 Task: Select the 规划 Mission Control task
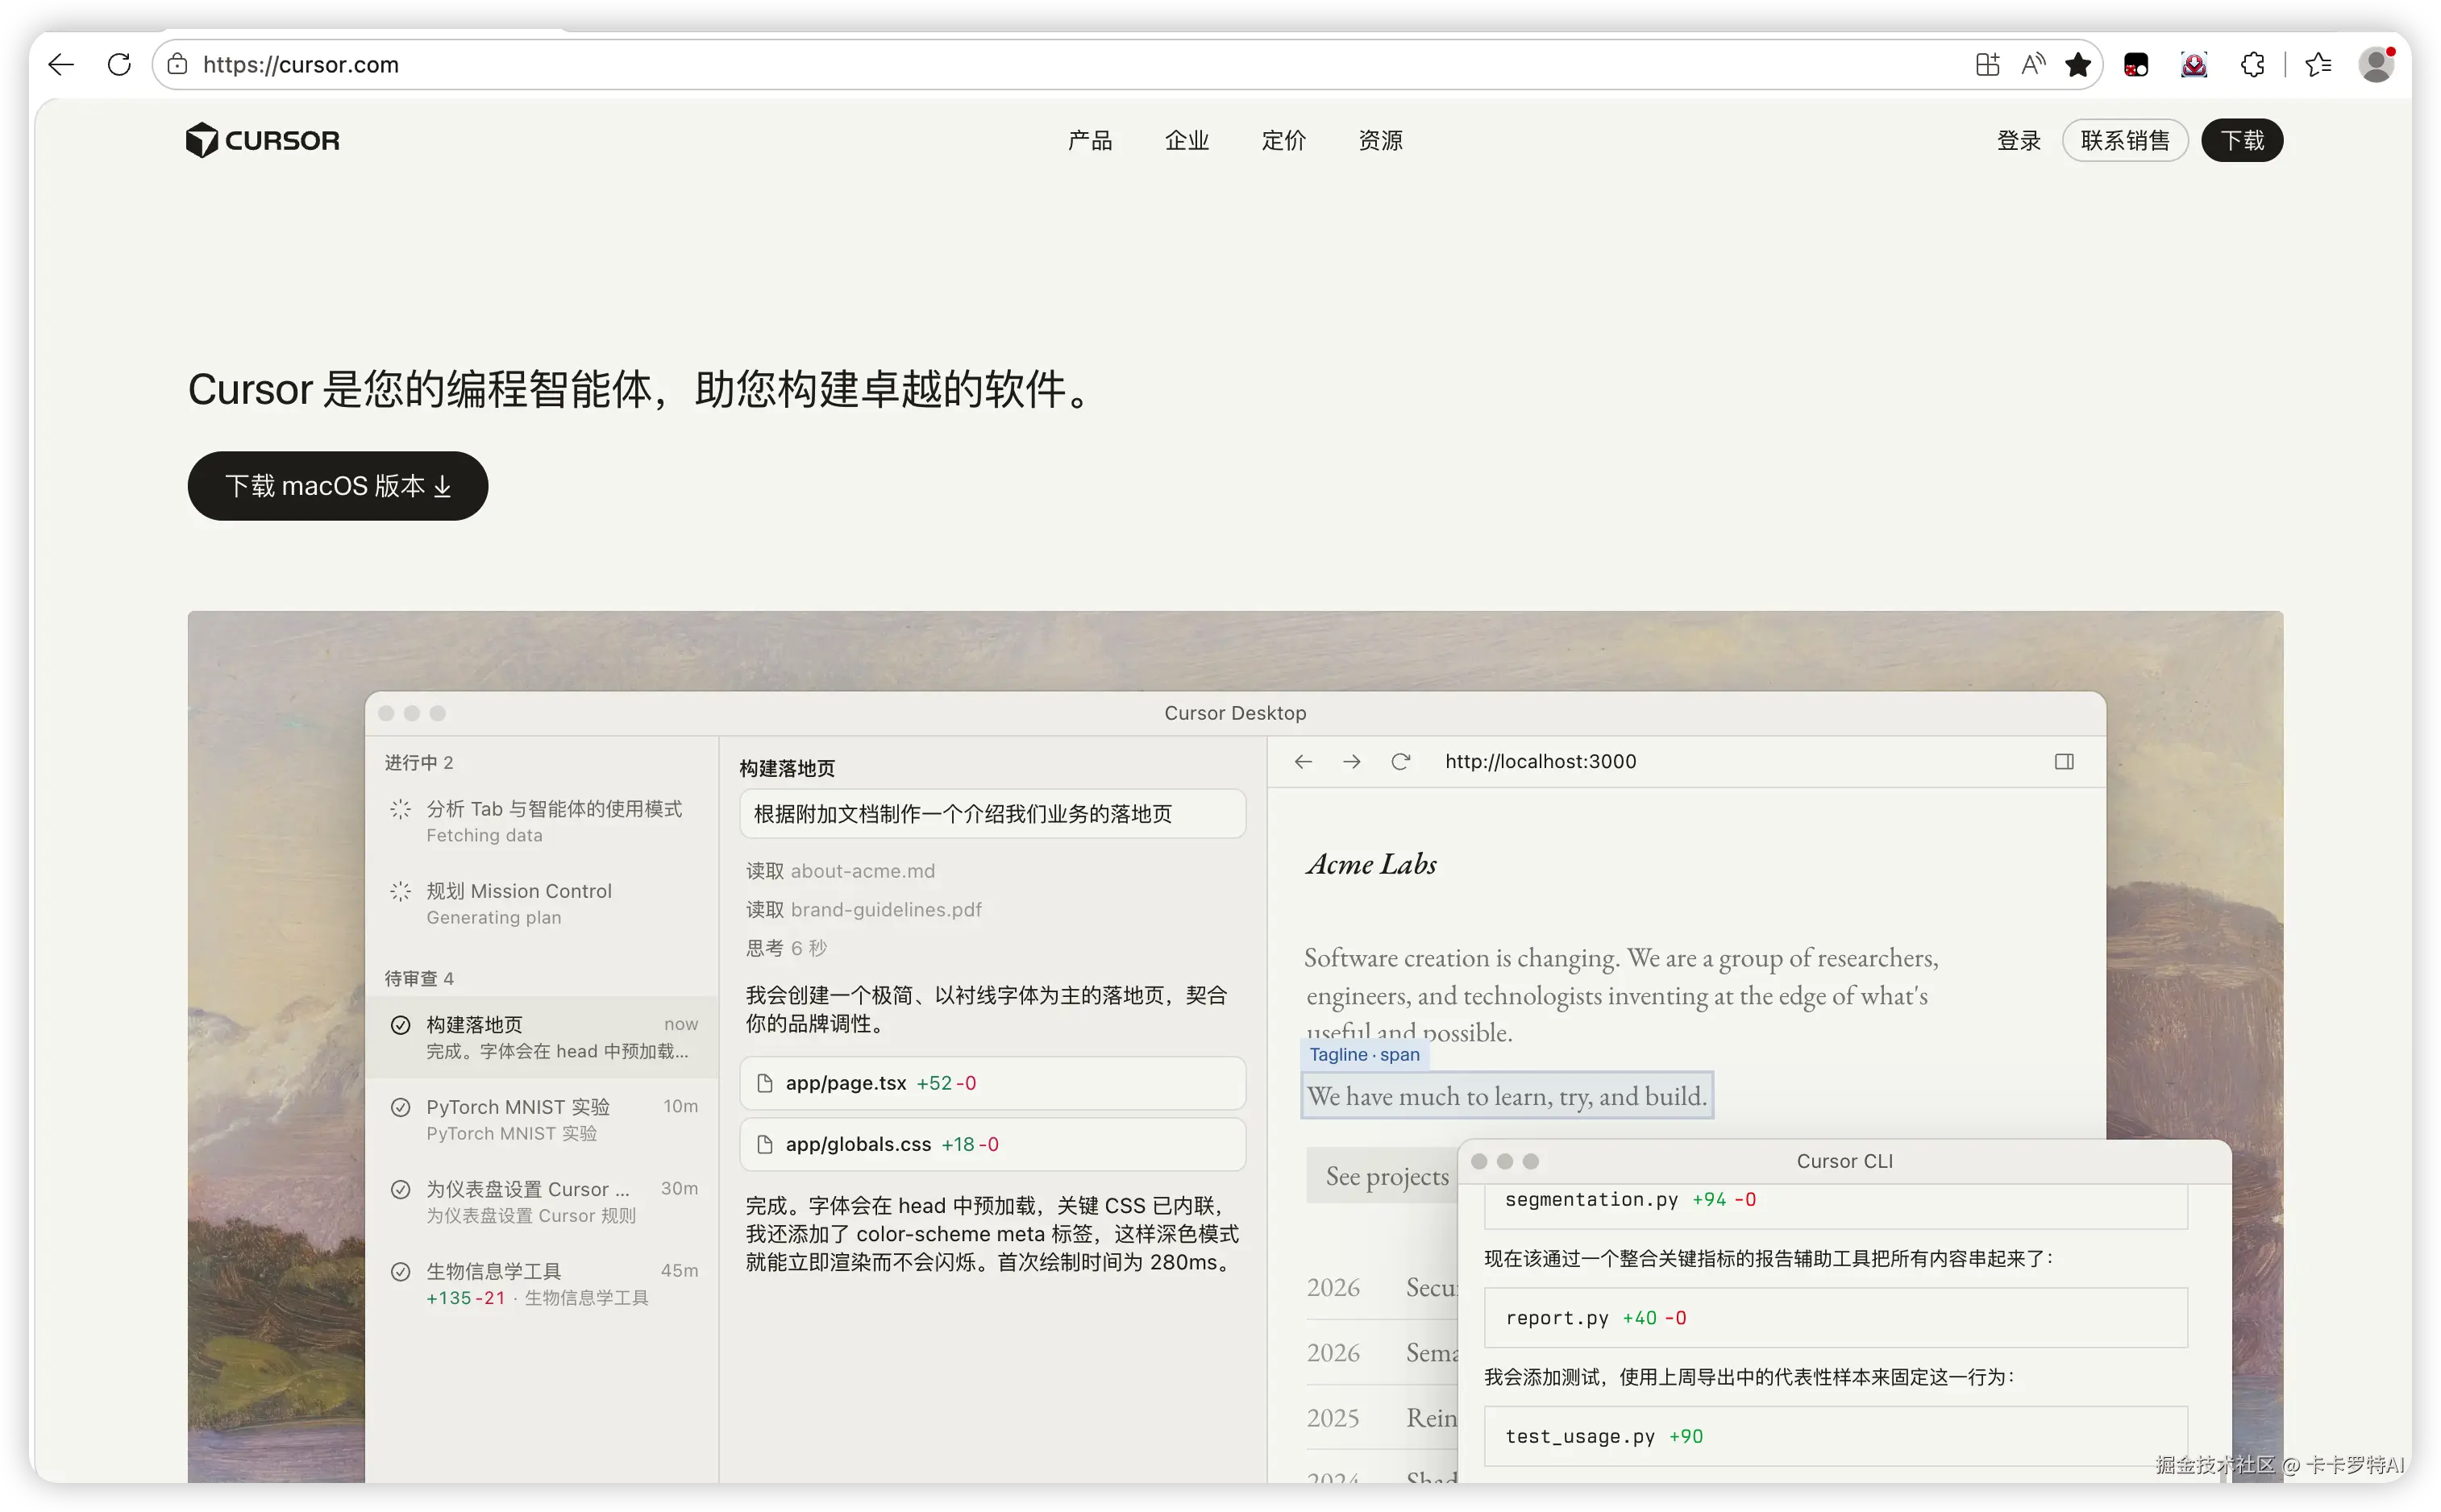click(x=541, y=903)
